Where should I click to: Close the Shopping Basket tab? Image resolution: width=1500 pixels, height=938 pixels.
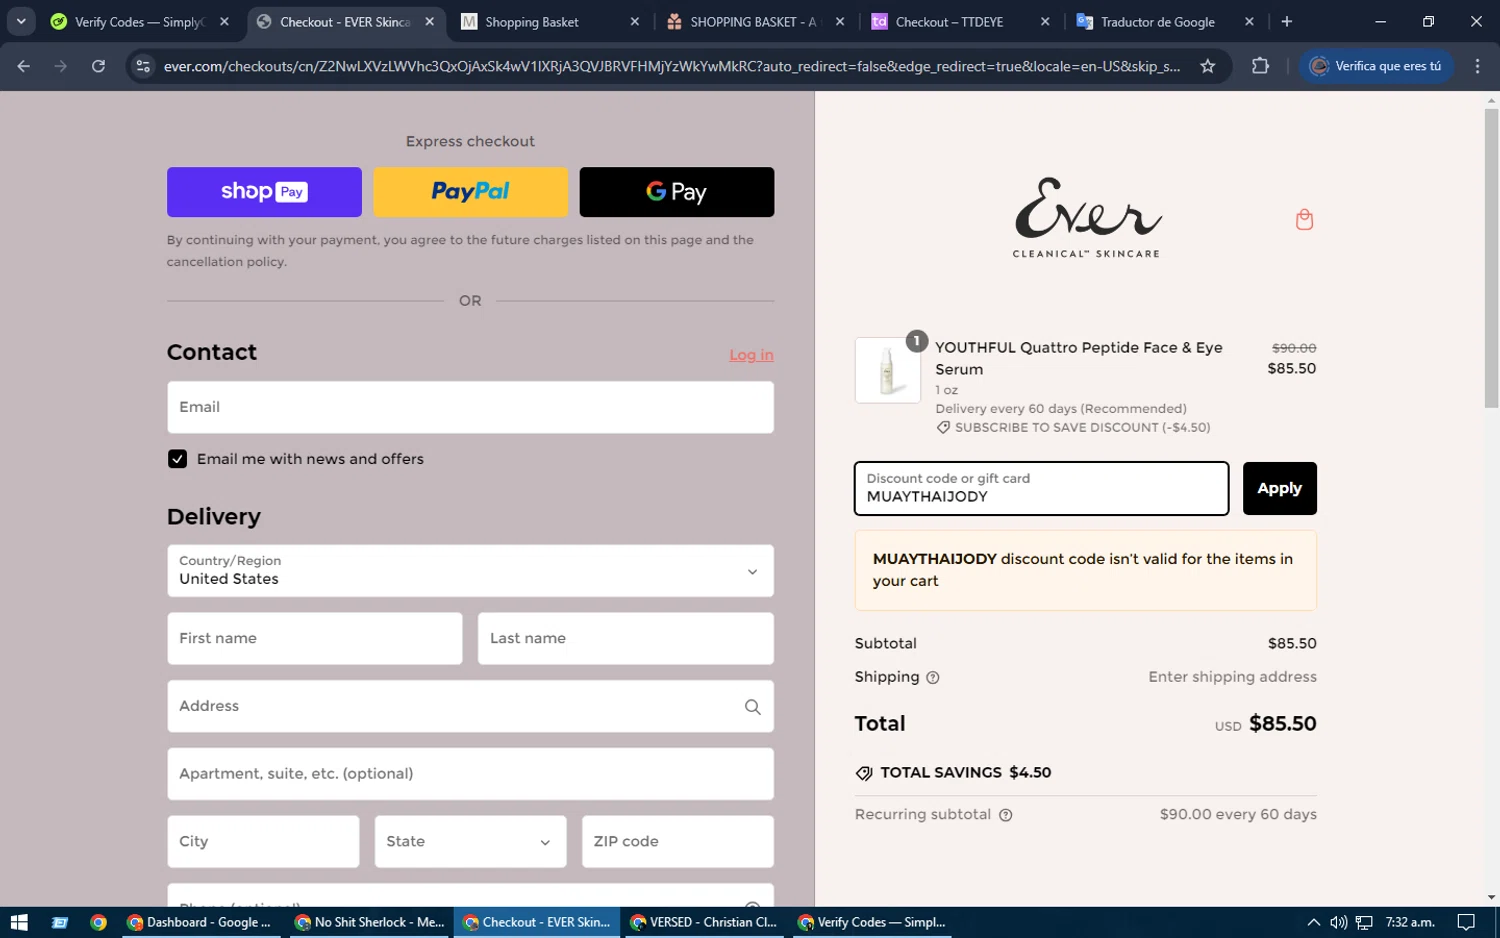pyautogui.click(x=634, y=21)
